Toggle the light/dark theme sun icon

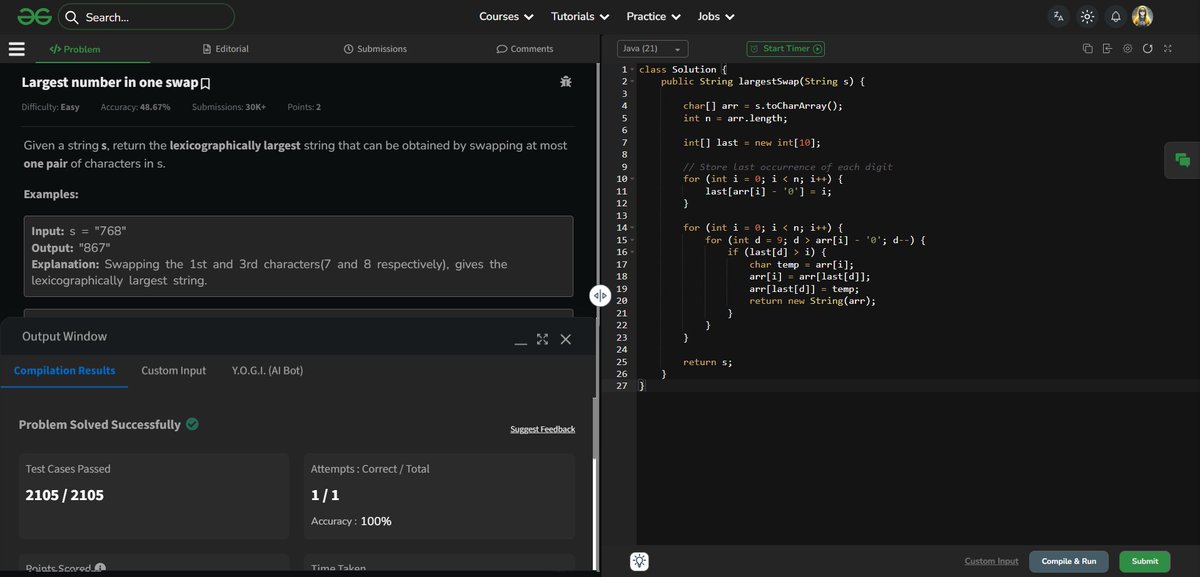(1087, 16)
